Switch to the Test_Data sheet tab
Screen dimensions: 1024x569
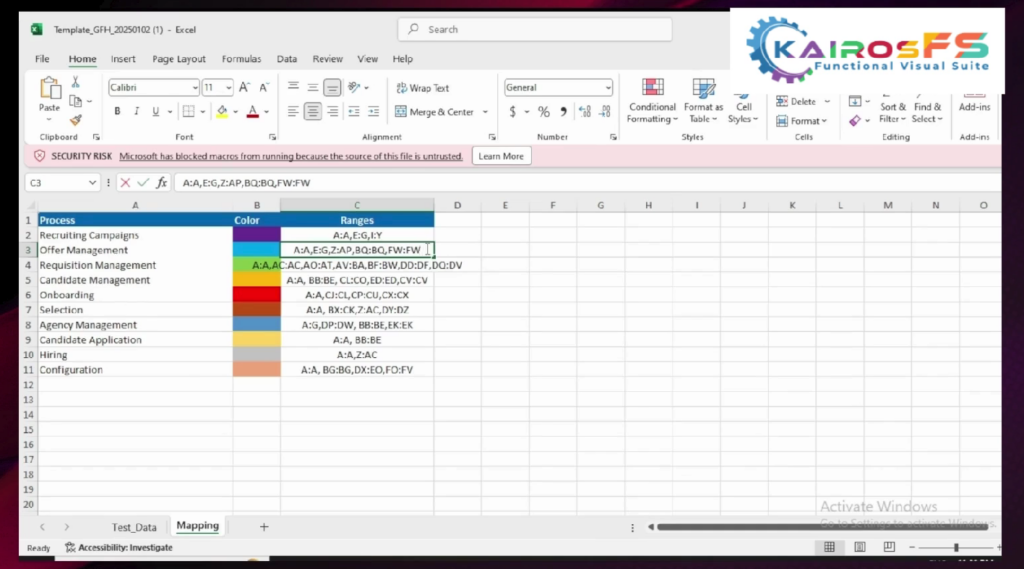[x=134, y=527]
